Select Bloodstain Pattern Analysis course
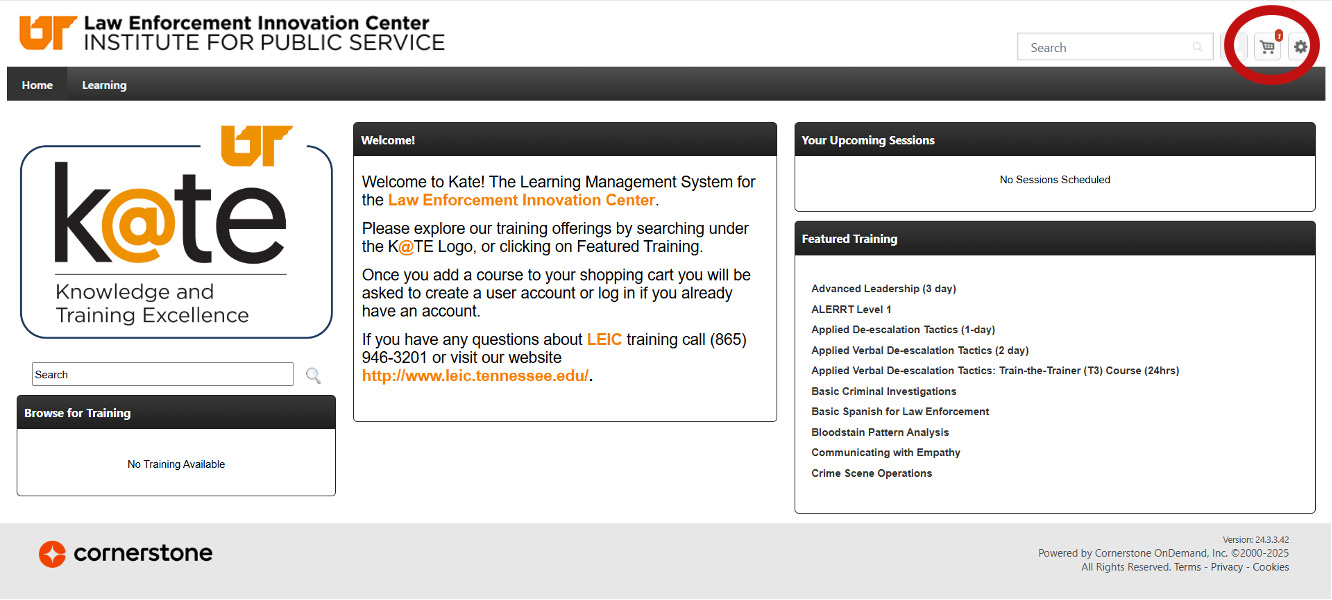Screen dimensions: 1332x600 [x=880, y=432]
